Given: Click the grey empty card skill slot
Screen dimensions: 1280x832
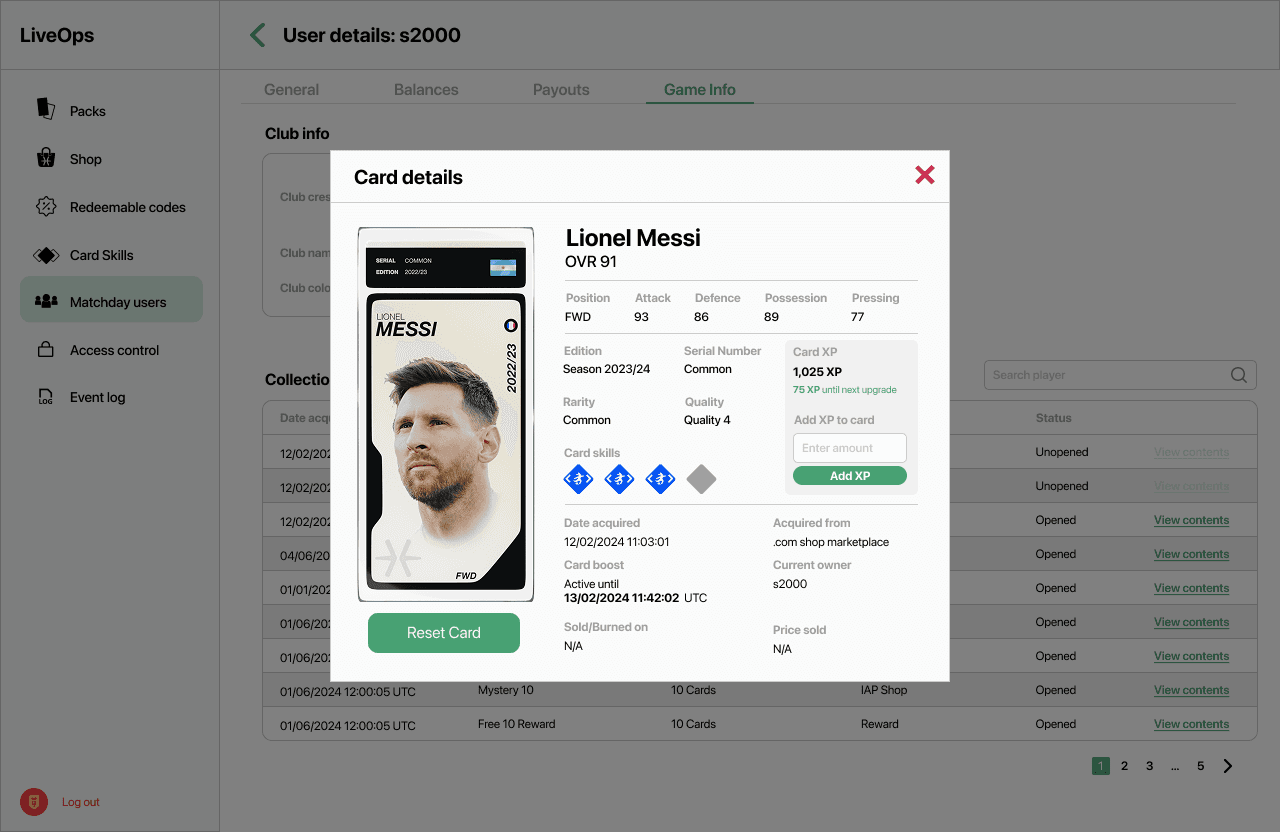Looking at the screenshot, I should 701,479.
